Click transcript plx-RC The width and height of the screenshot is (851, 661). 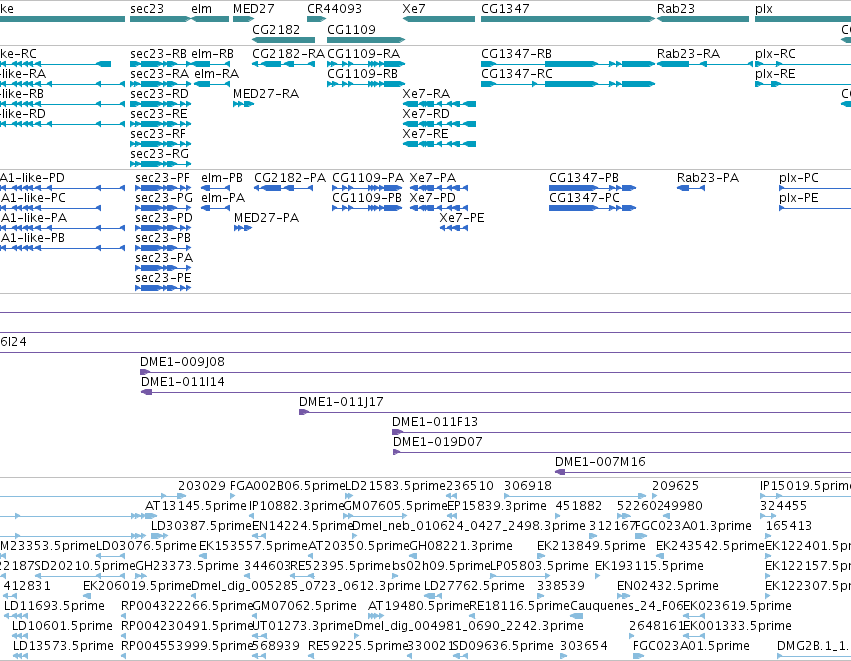[x=803, y=64]
